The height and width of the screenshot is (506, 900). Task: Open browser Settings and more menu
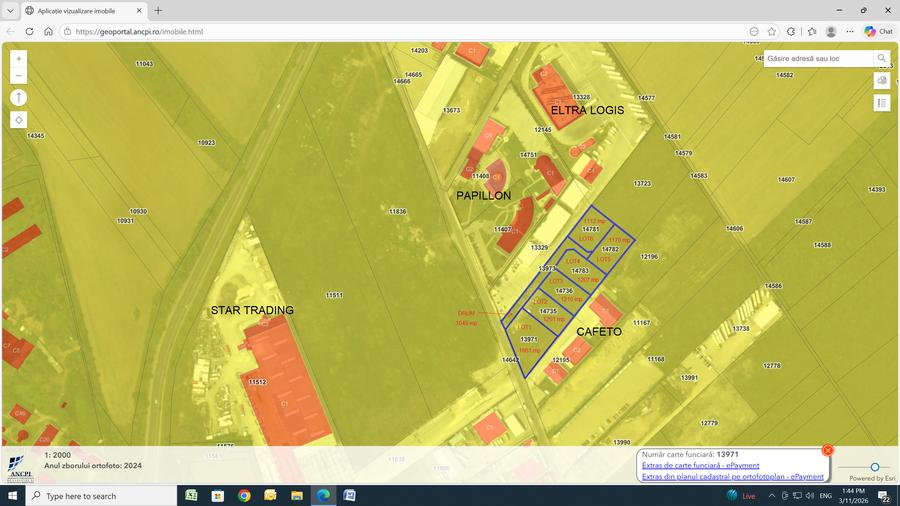point(849,31)
